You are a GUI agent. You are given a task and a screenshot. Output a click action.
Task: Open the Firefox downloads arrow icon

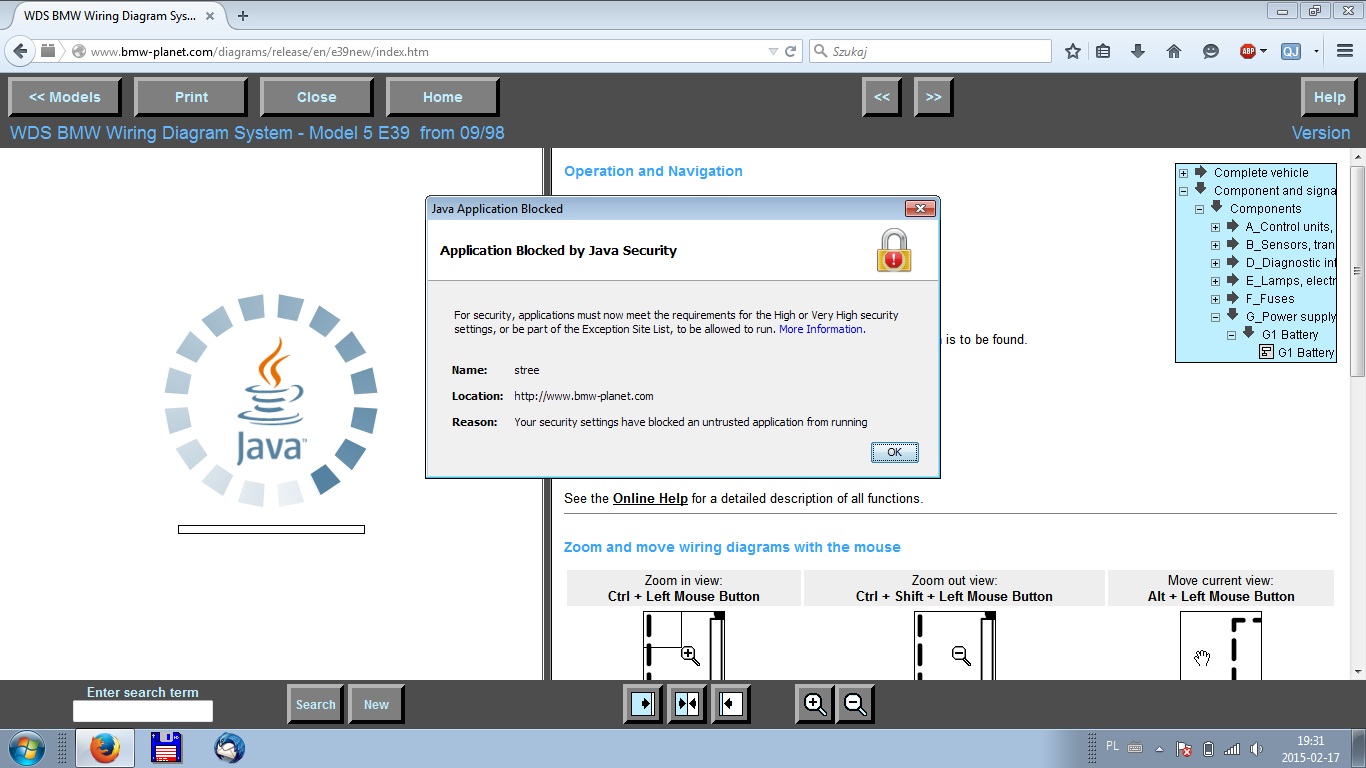1138,51
